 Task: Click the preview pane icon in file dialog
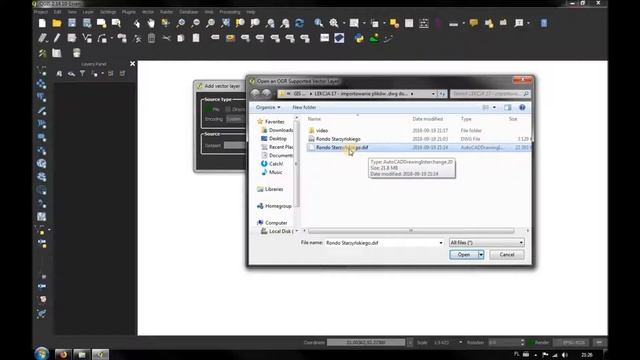click(x=507, y=107)
